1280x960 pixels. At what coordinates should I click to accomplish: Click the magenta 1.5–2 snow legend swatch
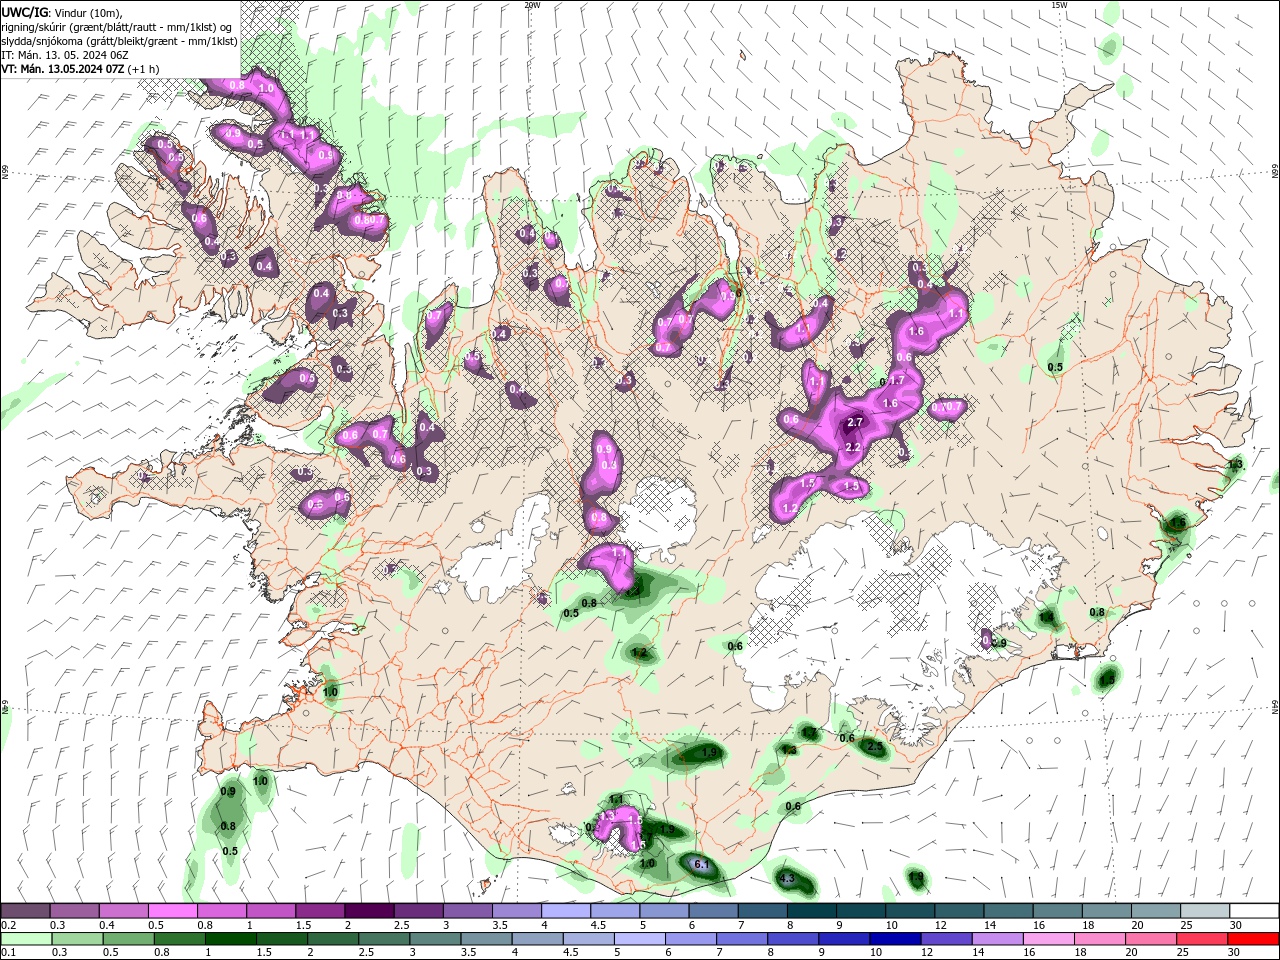(321, 911)
